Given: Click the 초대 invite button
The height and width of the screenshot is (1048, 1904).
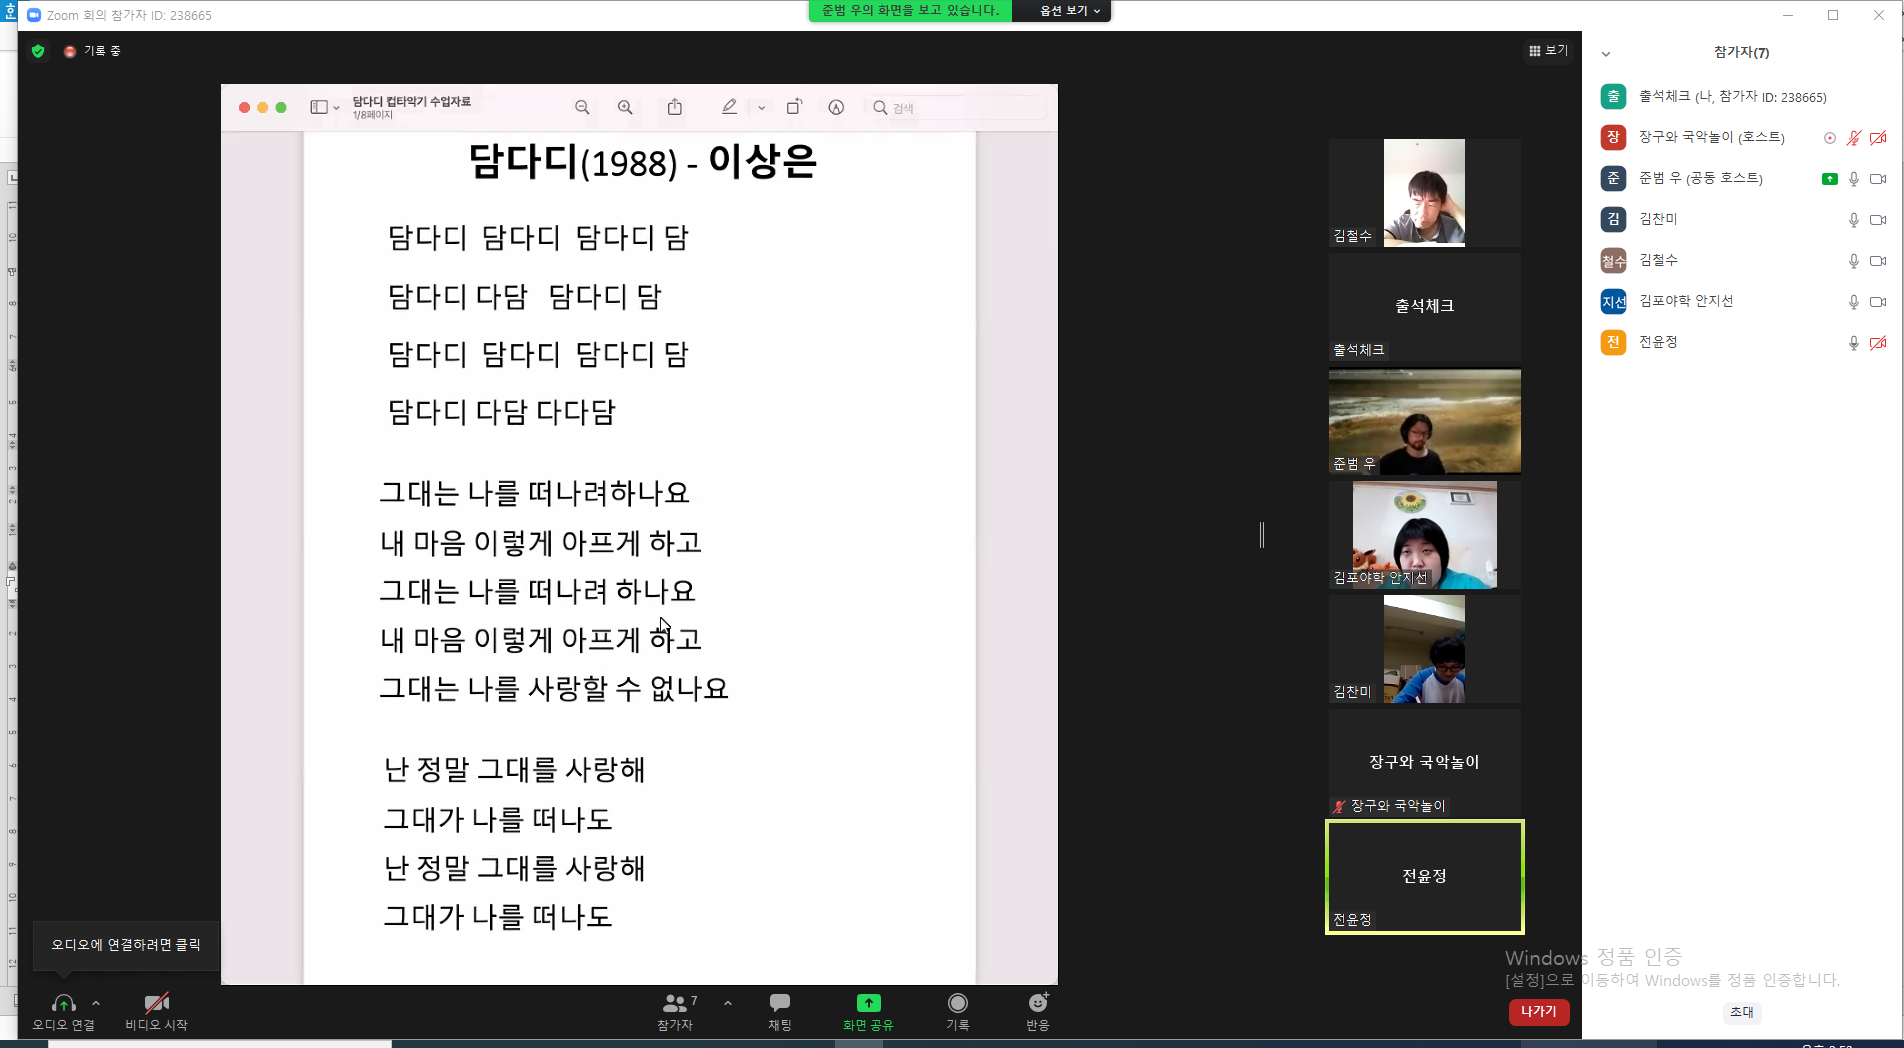Looking at the screenshot, I should [1742, 1011].
